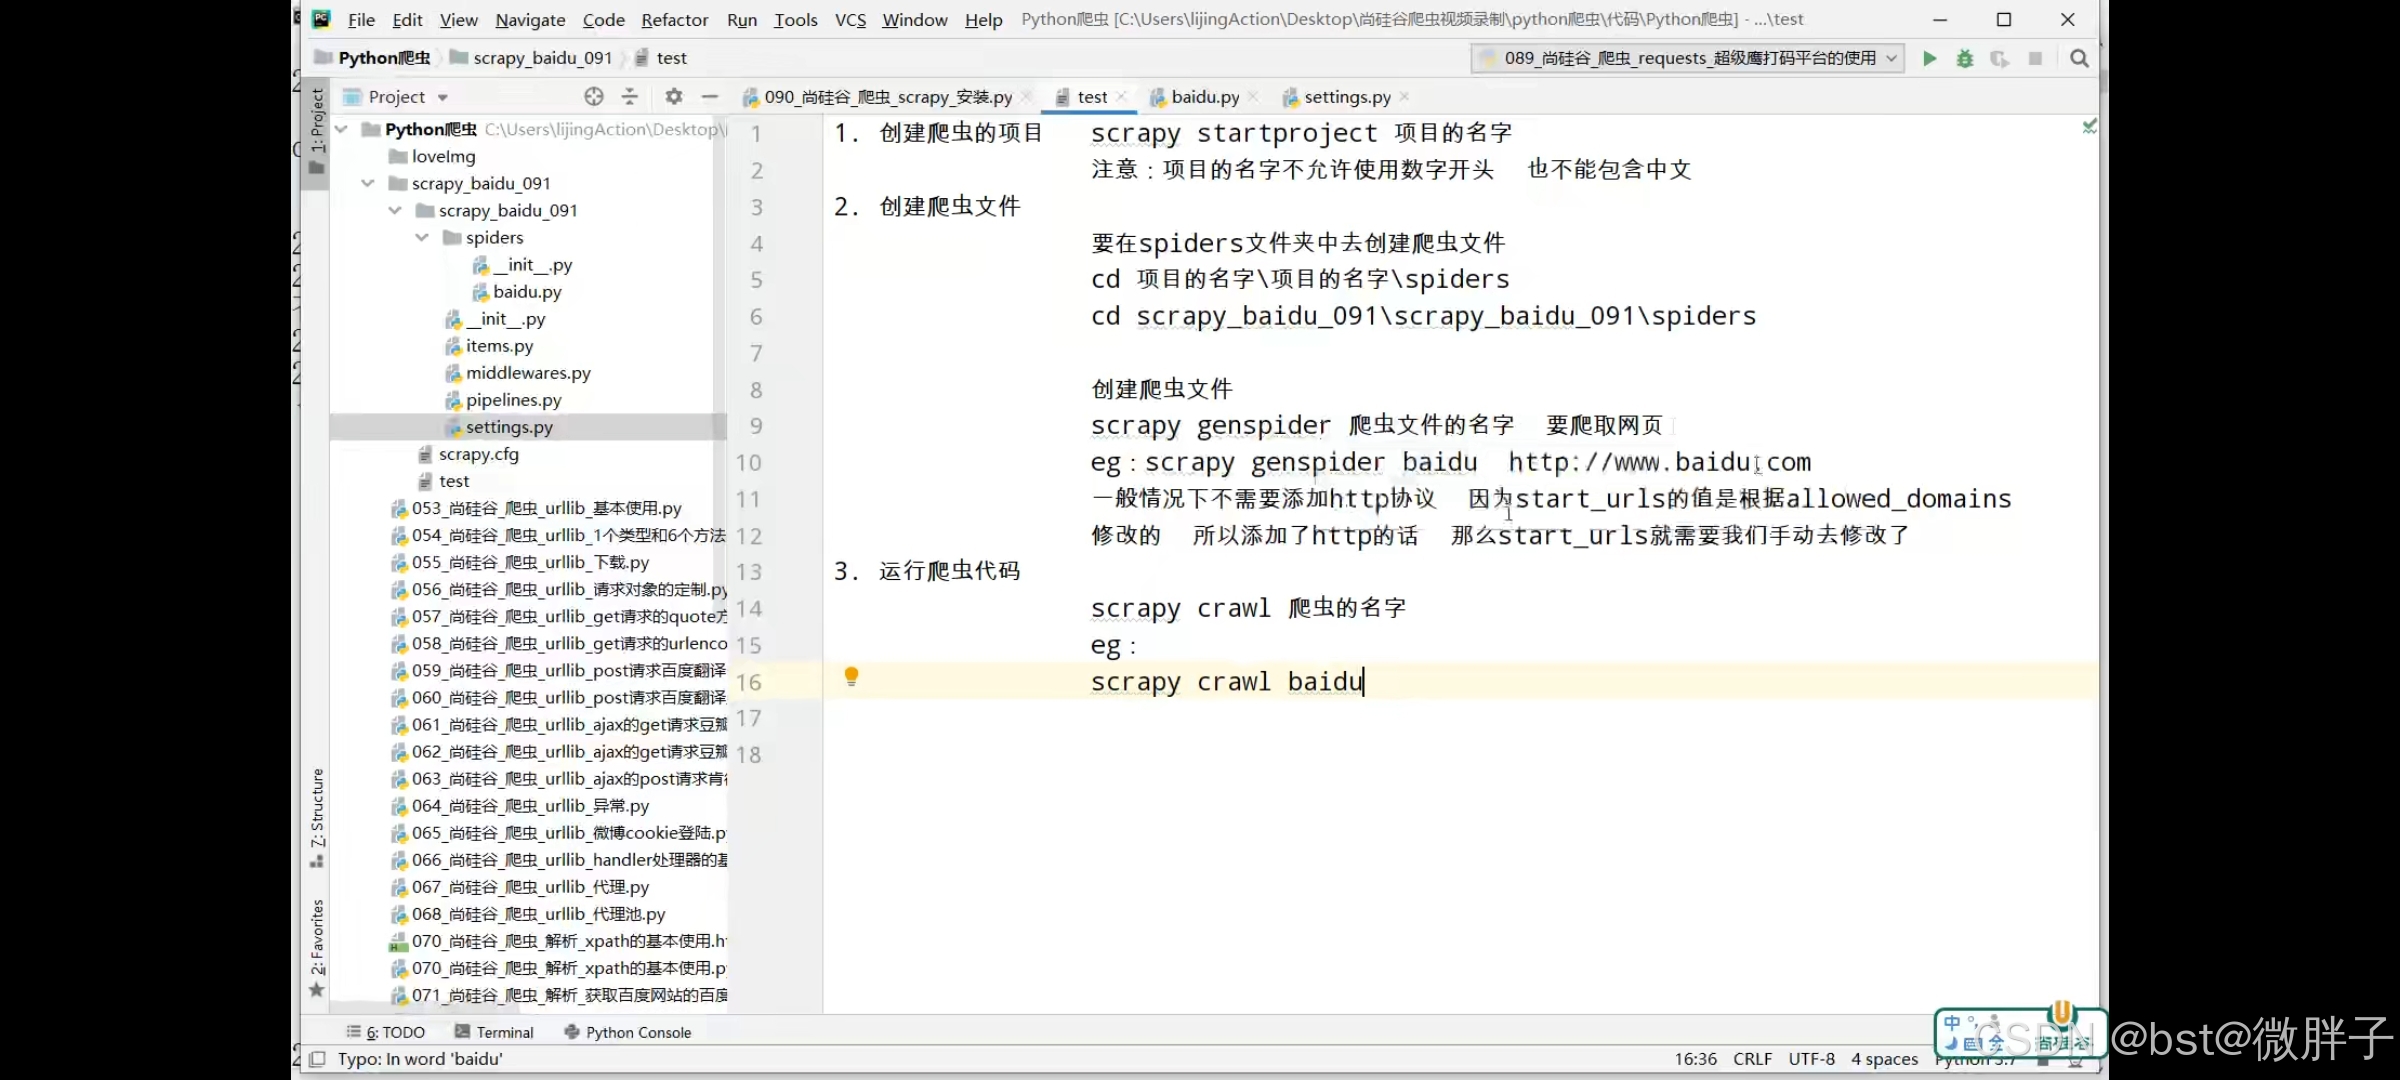Open the Python Console tool window
Screen dimensions: 2400x1080
tap(628, 1032)
